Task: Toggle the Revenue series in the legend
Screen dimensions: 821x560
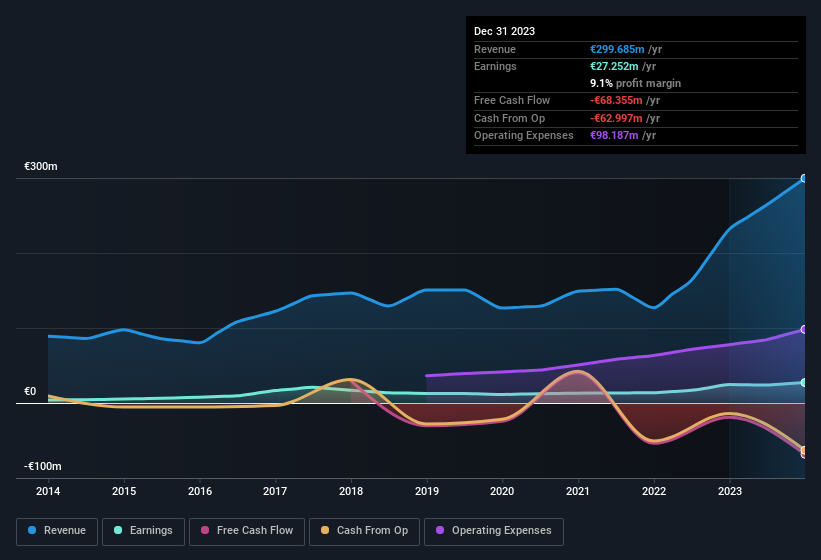Action: tap(57, 531)
